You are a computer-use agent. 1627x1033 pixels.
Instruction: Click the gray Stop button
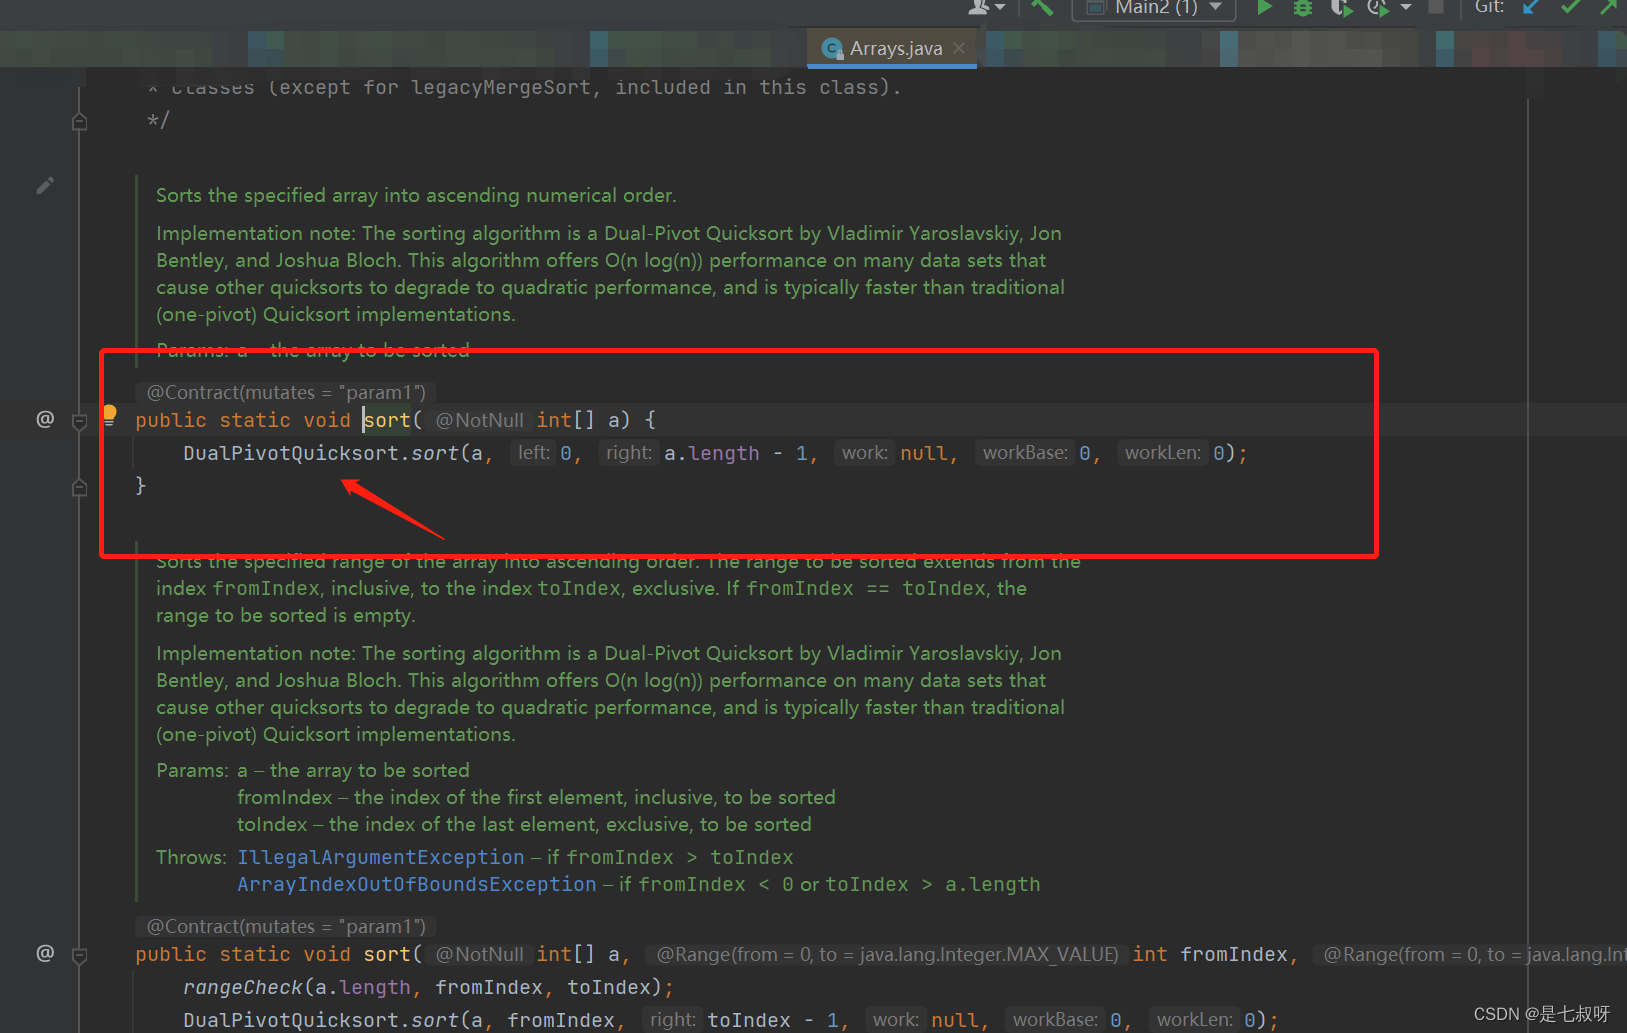[x=1436, y=7]
